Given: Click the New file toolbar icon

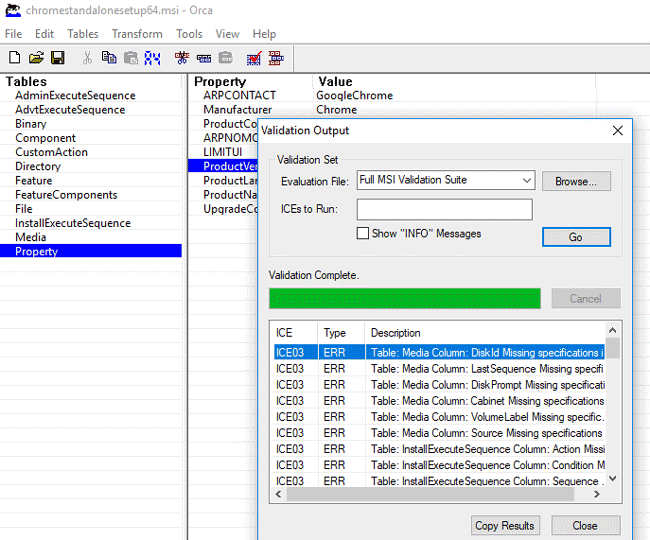Looking at the screenshot, I should click(14, 58).
